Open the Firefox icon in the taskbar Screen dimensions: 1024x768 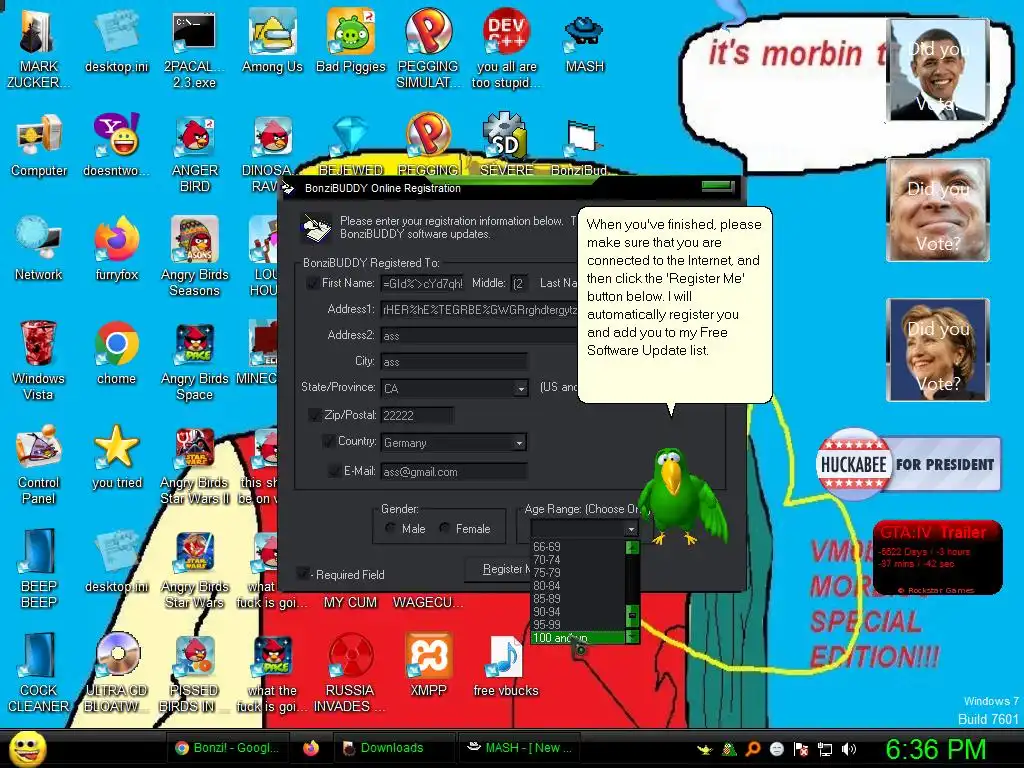point(311,748)
